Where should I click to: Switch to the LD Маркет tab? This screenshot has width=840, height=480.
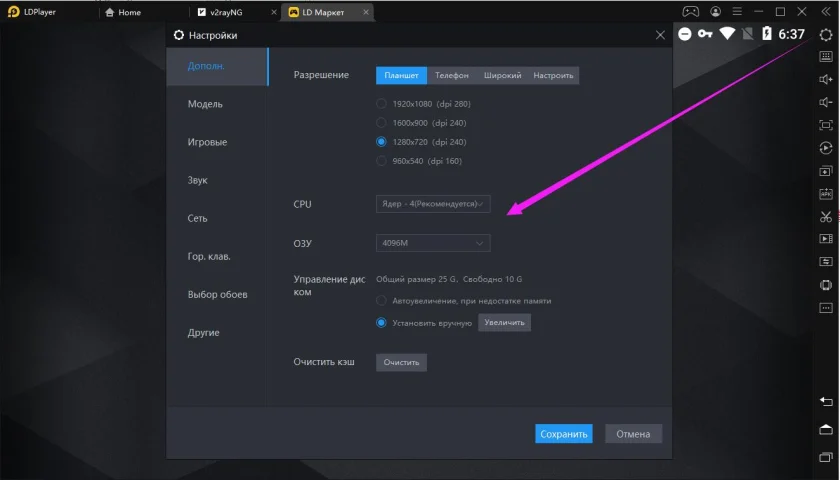(x=323, y=12)
